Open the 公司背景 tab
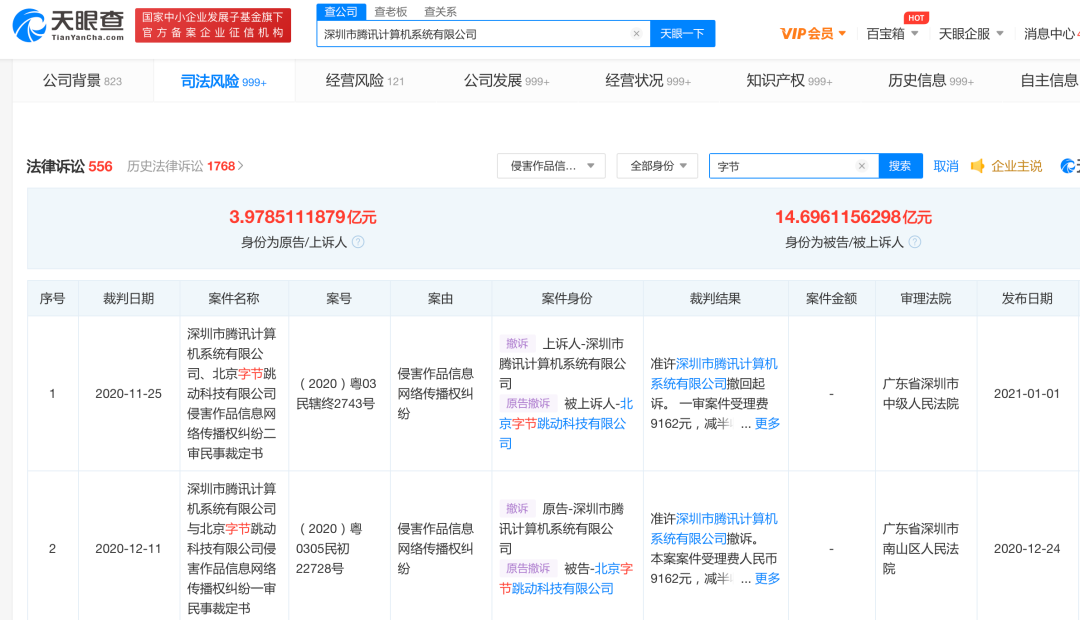The height and width of the screenshot is (620, 1080). (x=83, y=81)
